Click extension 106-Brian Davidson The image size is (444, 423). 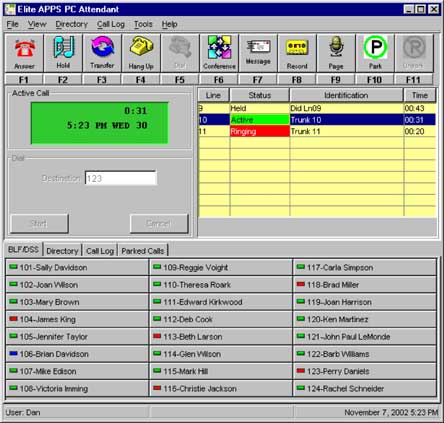click(x=77, y=354)
